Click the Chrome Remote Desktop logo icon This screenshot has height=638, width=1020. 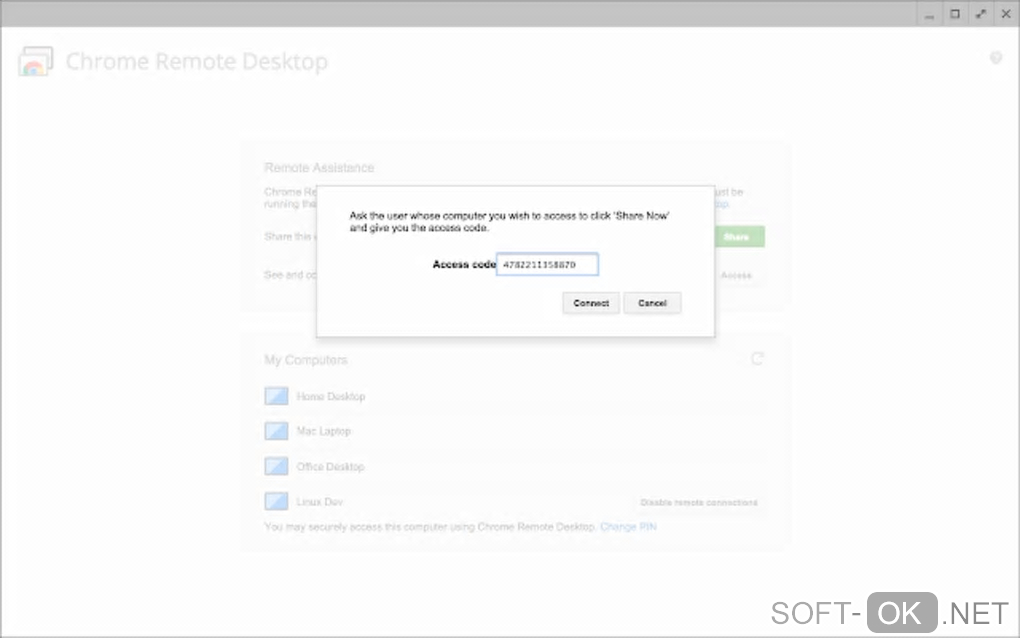pos(36,61)
